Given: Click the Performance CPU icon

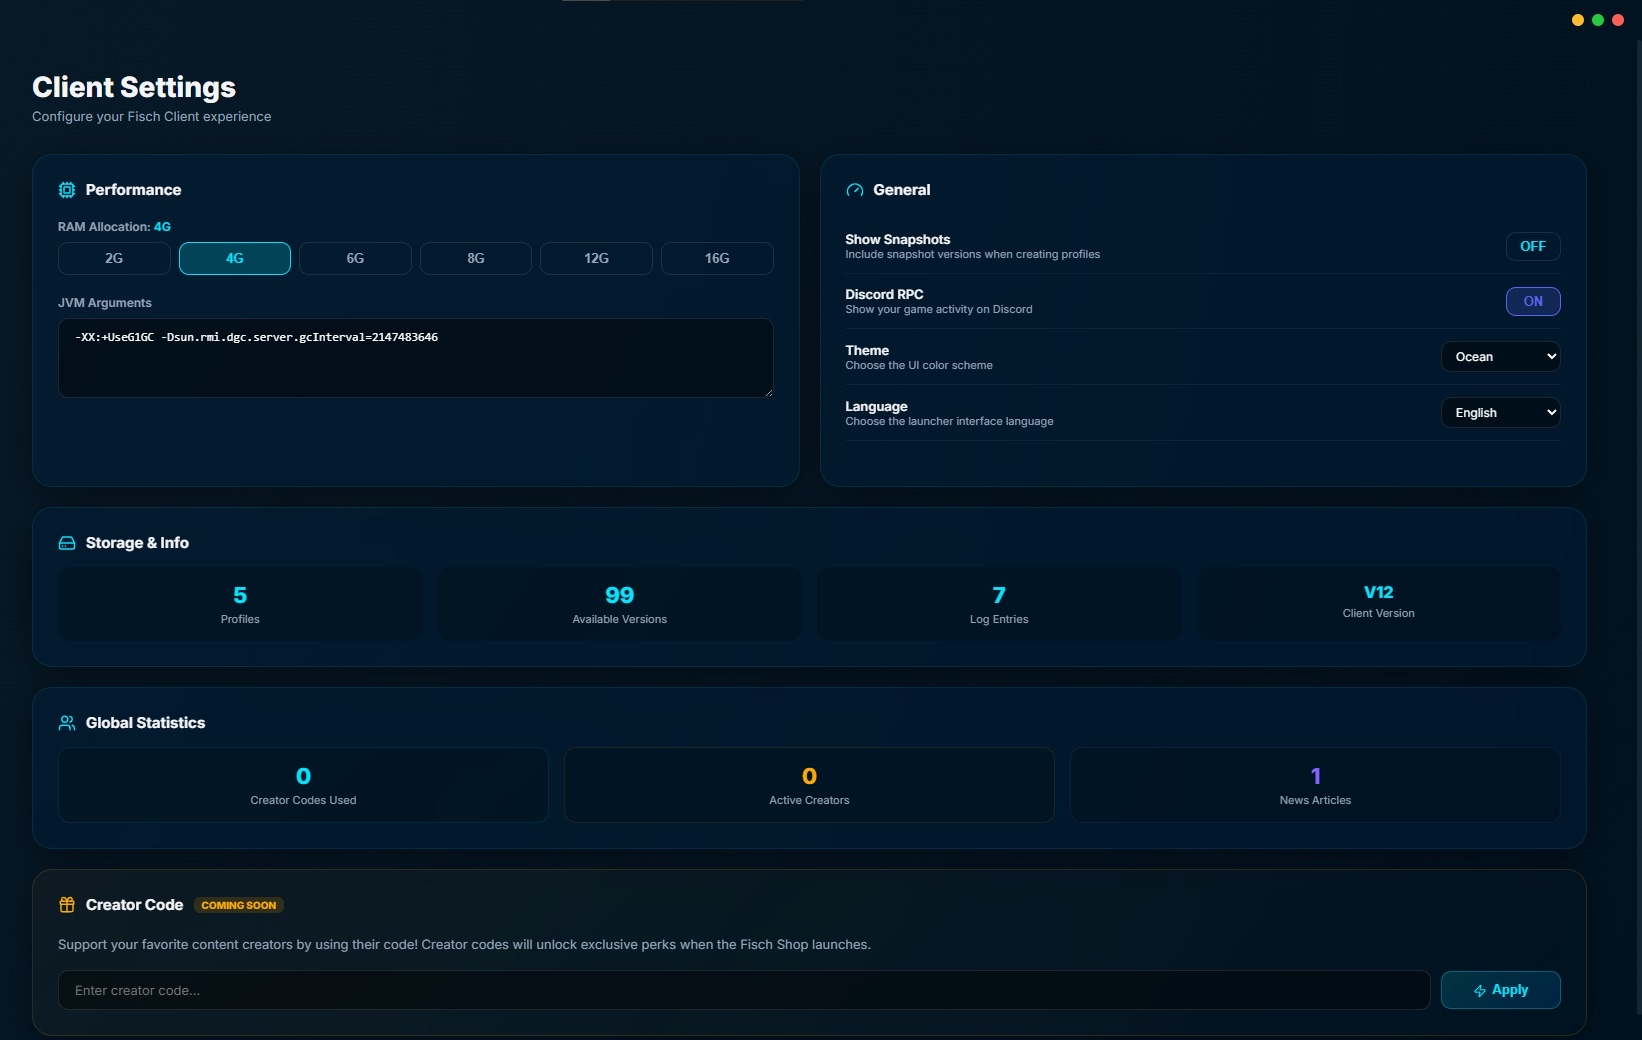Looking at the screenshot, I should coord(66,190).
